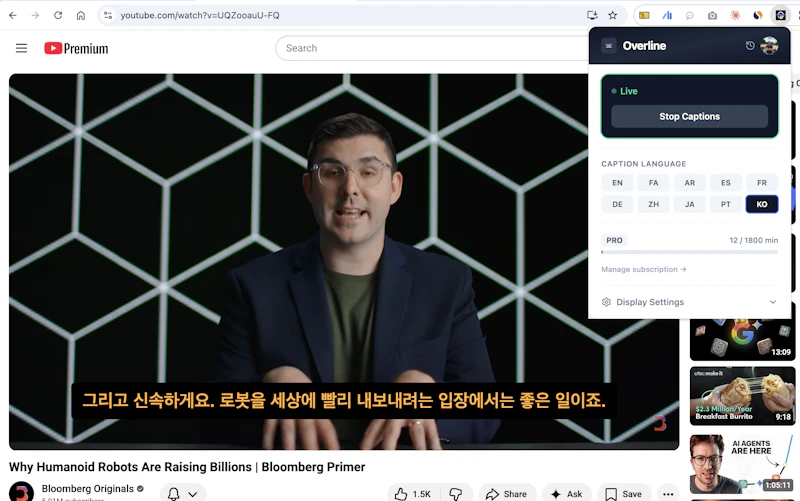
Task: Open the chat bubble extension icon
Action: pos(689,15)
